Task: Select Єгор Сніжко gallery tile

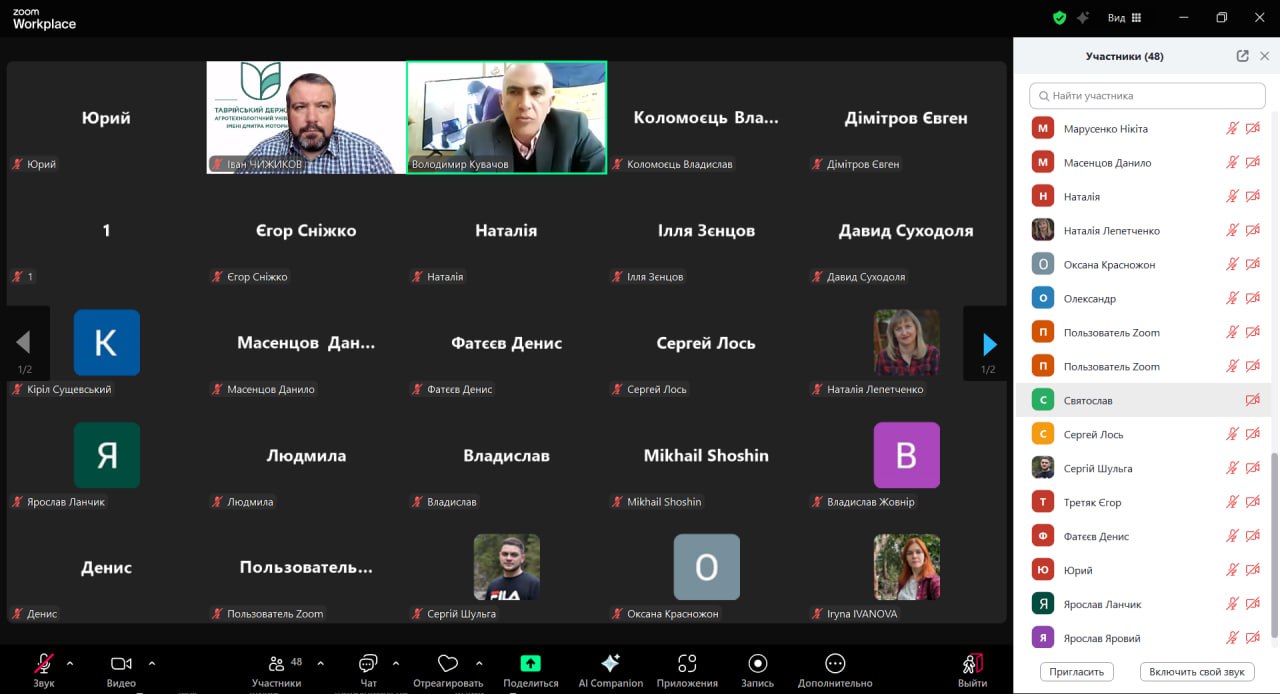Action: pos(306,230)
